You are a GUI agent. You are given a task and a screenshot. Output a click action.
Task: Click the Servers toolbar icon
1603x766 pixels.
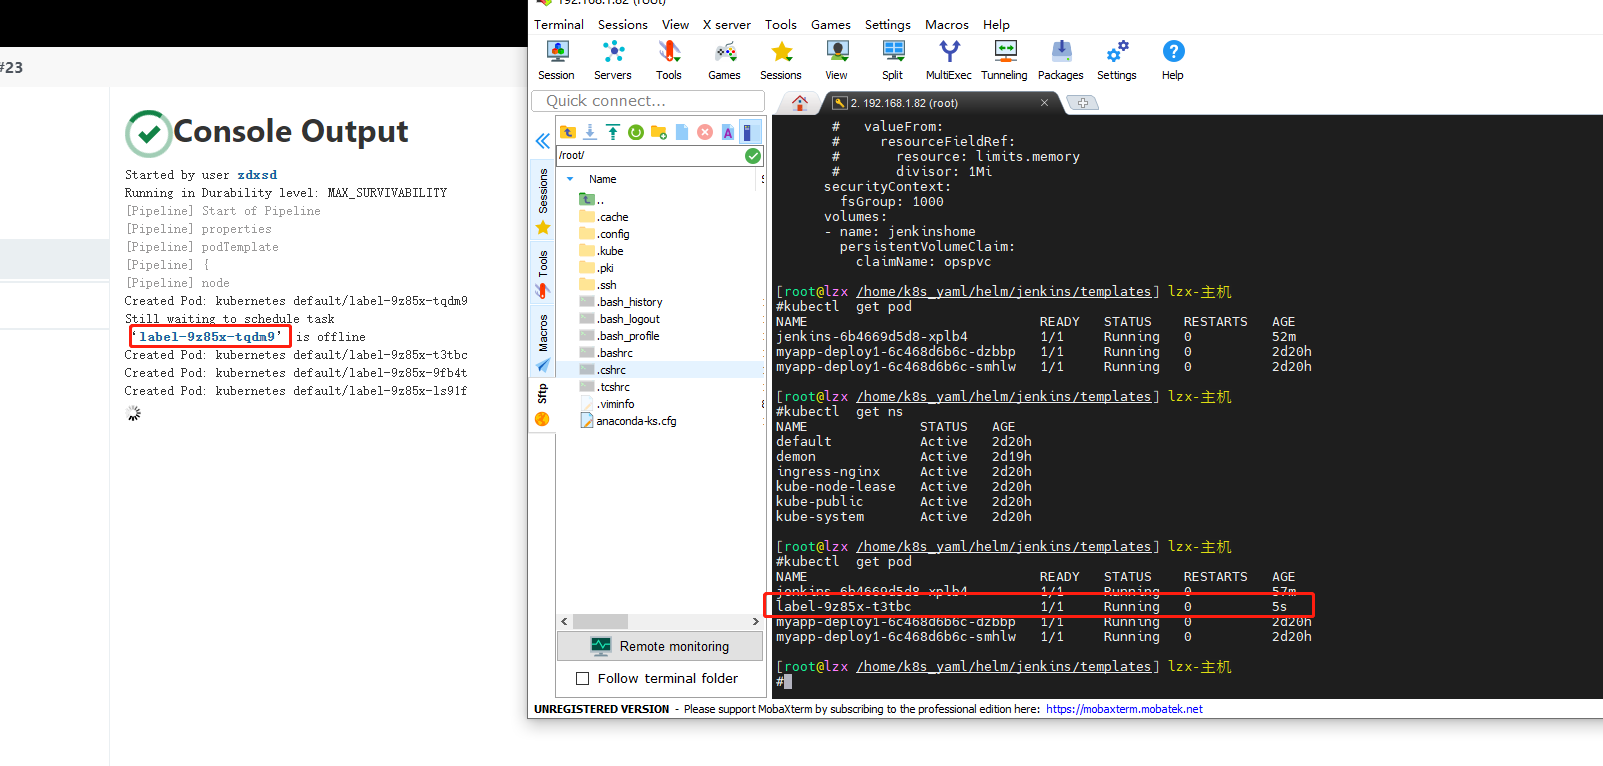(x=613, y=61)
